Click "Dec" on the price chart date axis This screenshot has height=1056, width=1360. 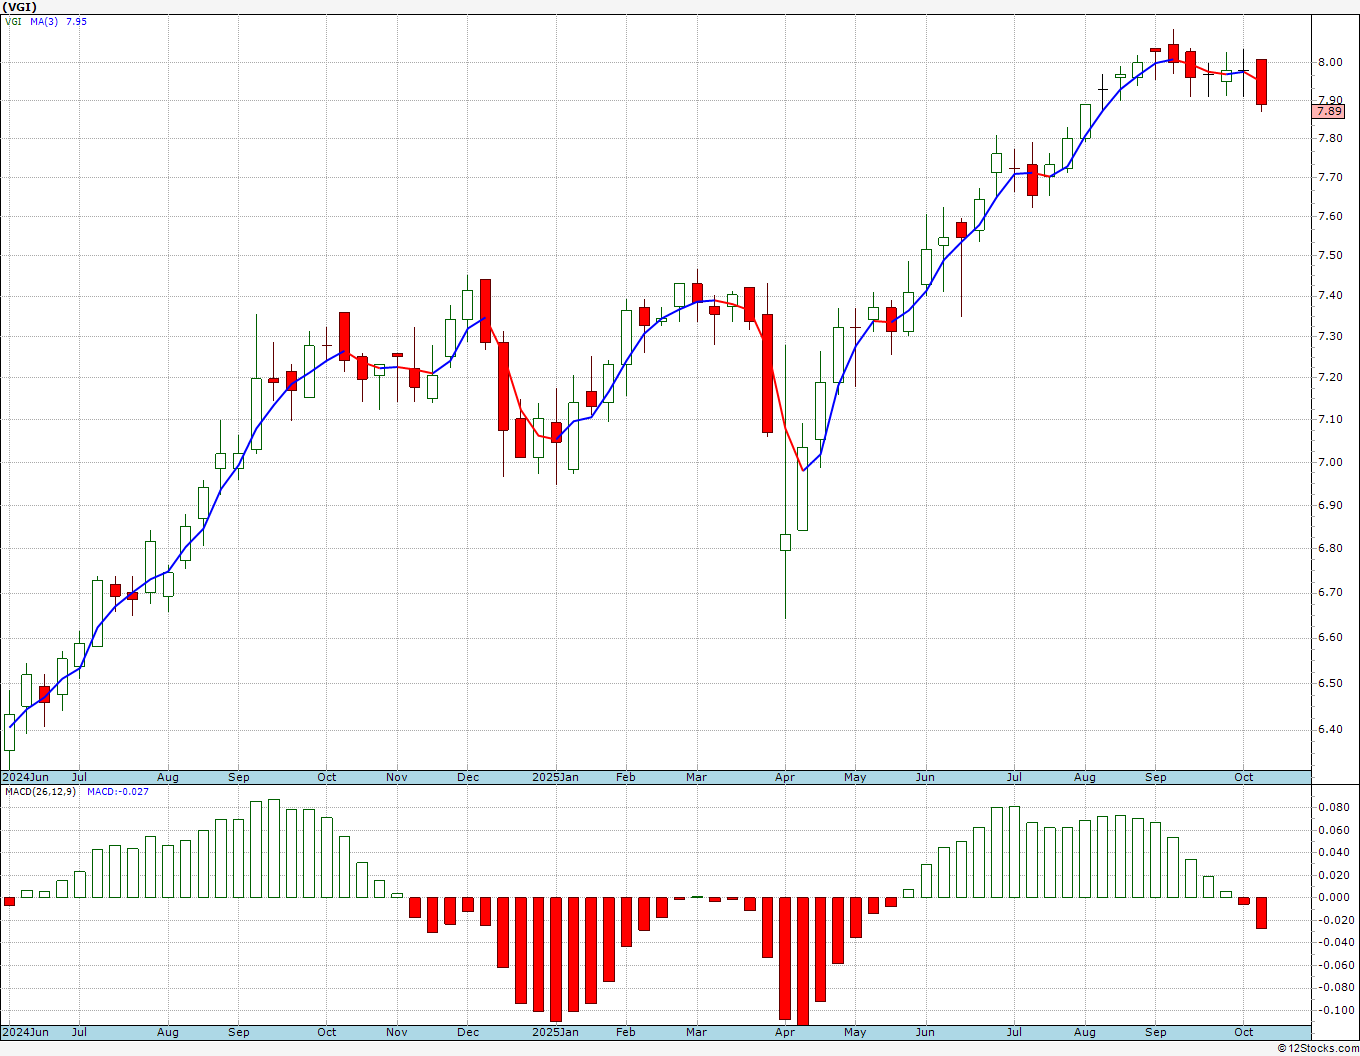coord(467,777)
